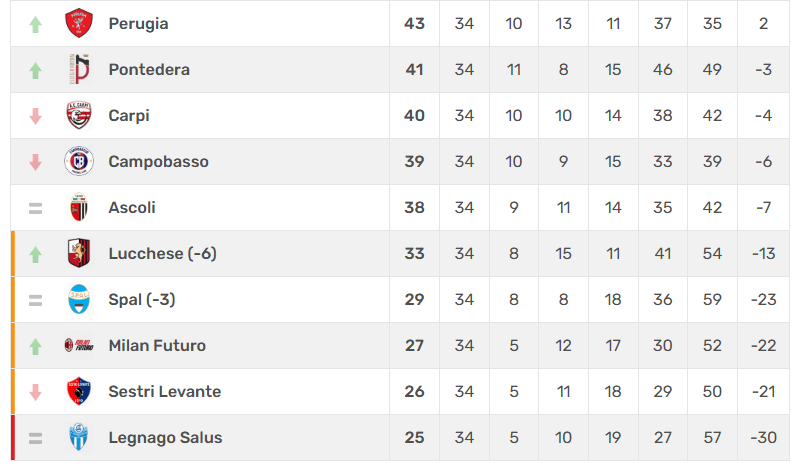Click Spal's -23 goal difference cell
This screenshot has width=803, height=468.
click(x=763, y=300)
